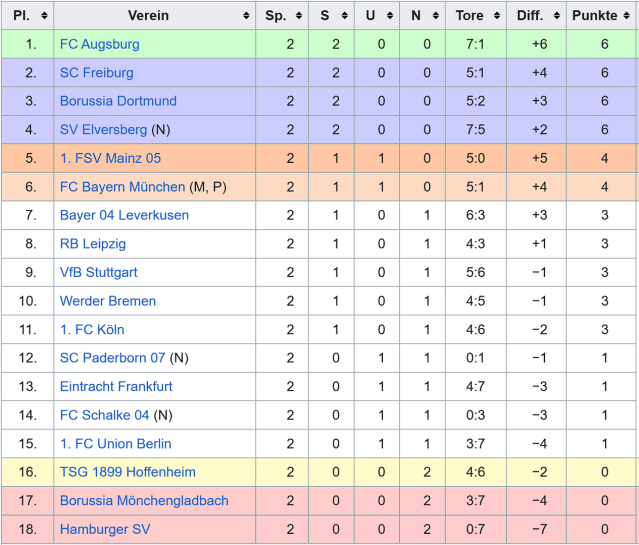Open the VfB Stuttgart link

99,272
